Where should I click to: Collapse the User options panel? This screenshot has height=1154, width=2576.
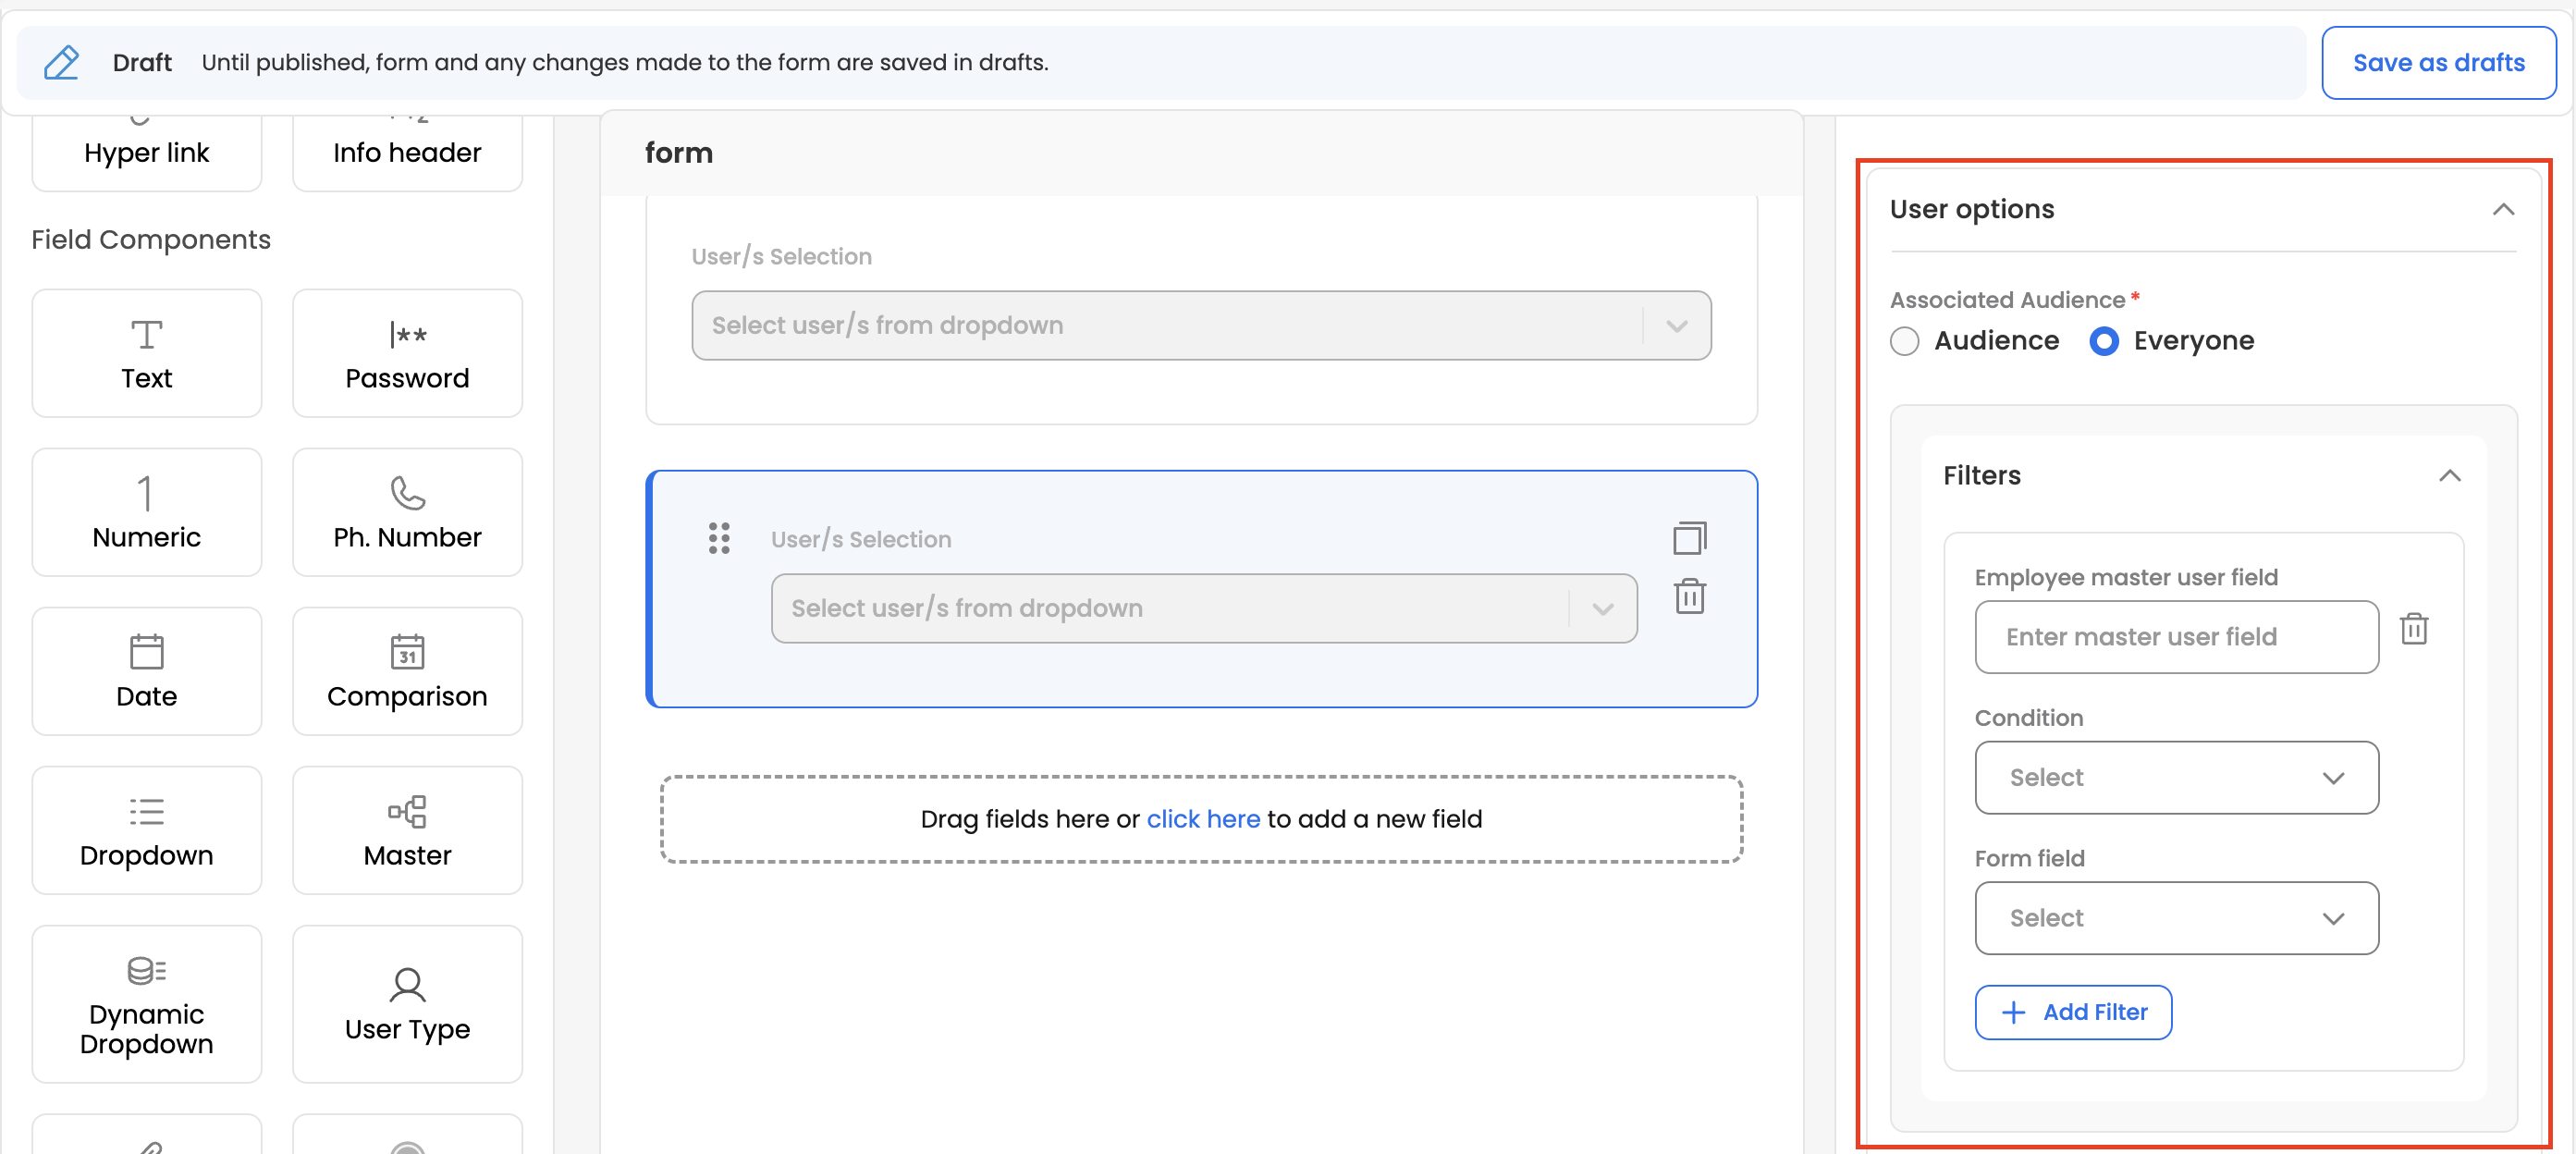[2502, 209]
